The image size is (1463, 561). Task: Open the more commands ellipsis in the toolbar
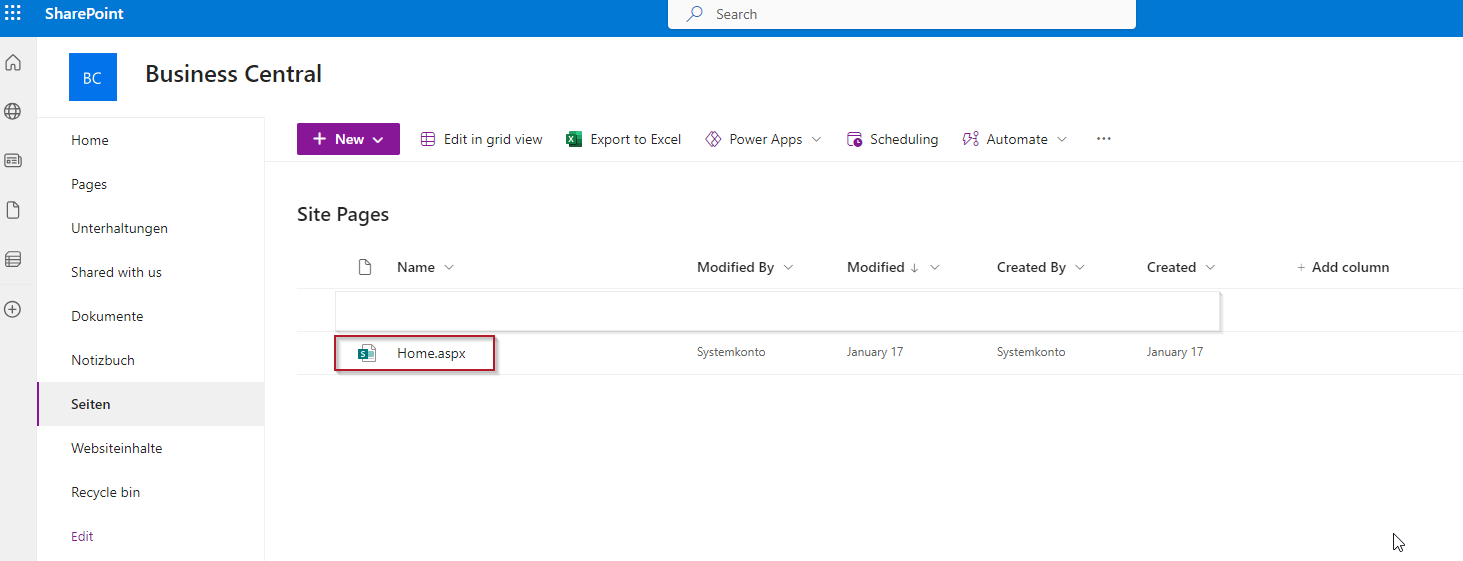[1104, 139]
